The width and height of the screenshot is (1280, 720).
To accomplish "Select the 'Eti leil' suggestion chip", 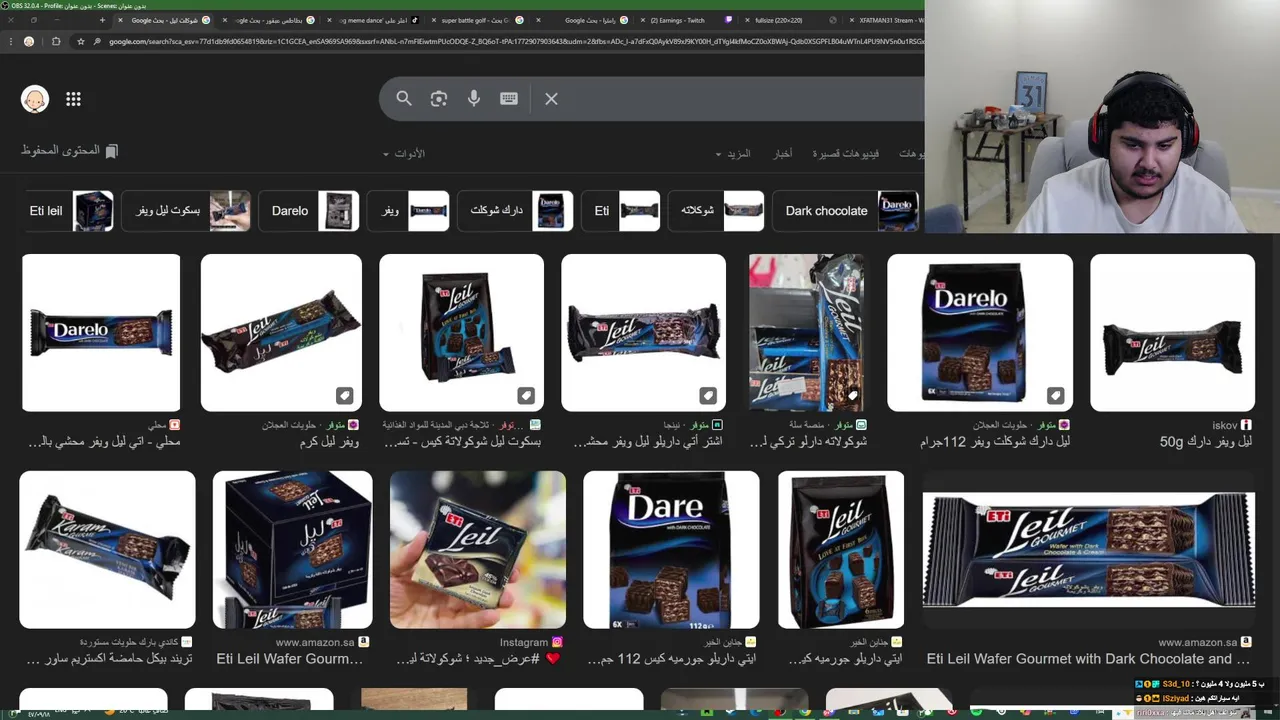I will (69, 211).
